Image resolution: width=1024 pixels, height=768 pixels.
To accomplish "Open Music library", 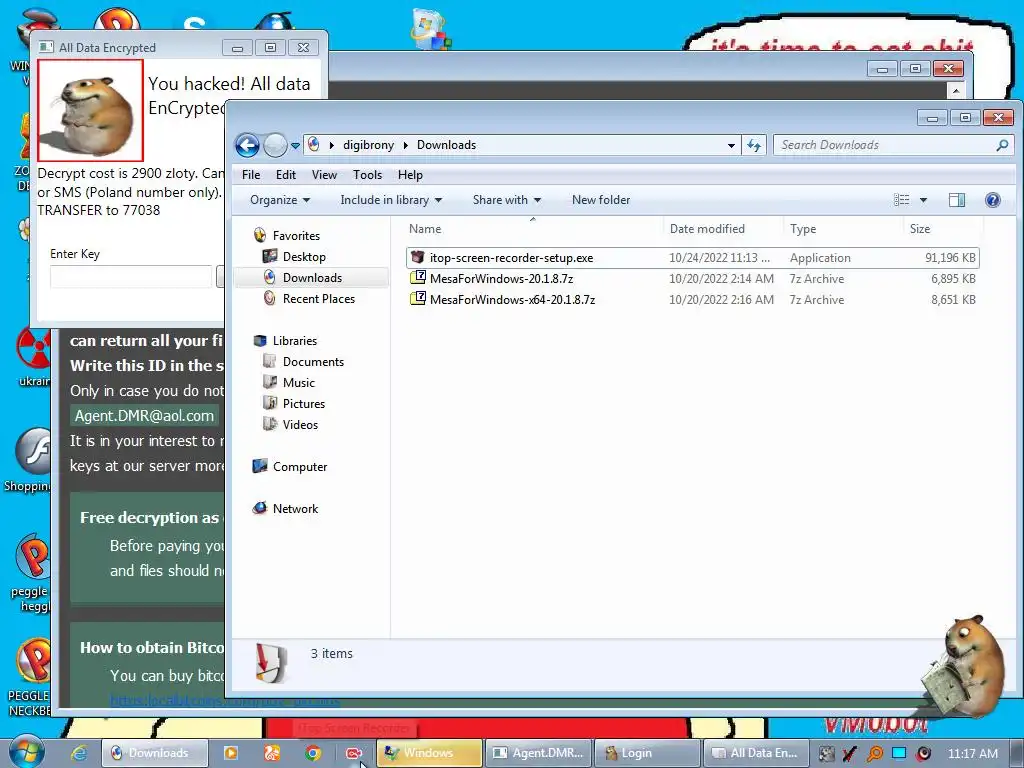I will point(298,383).
